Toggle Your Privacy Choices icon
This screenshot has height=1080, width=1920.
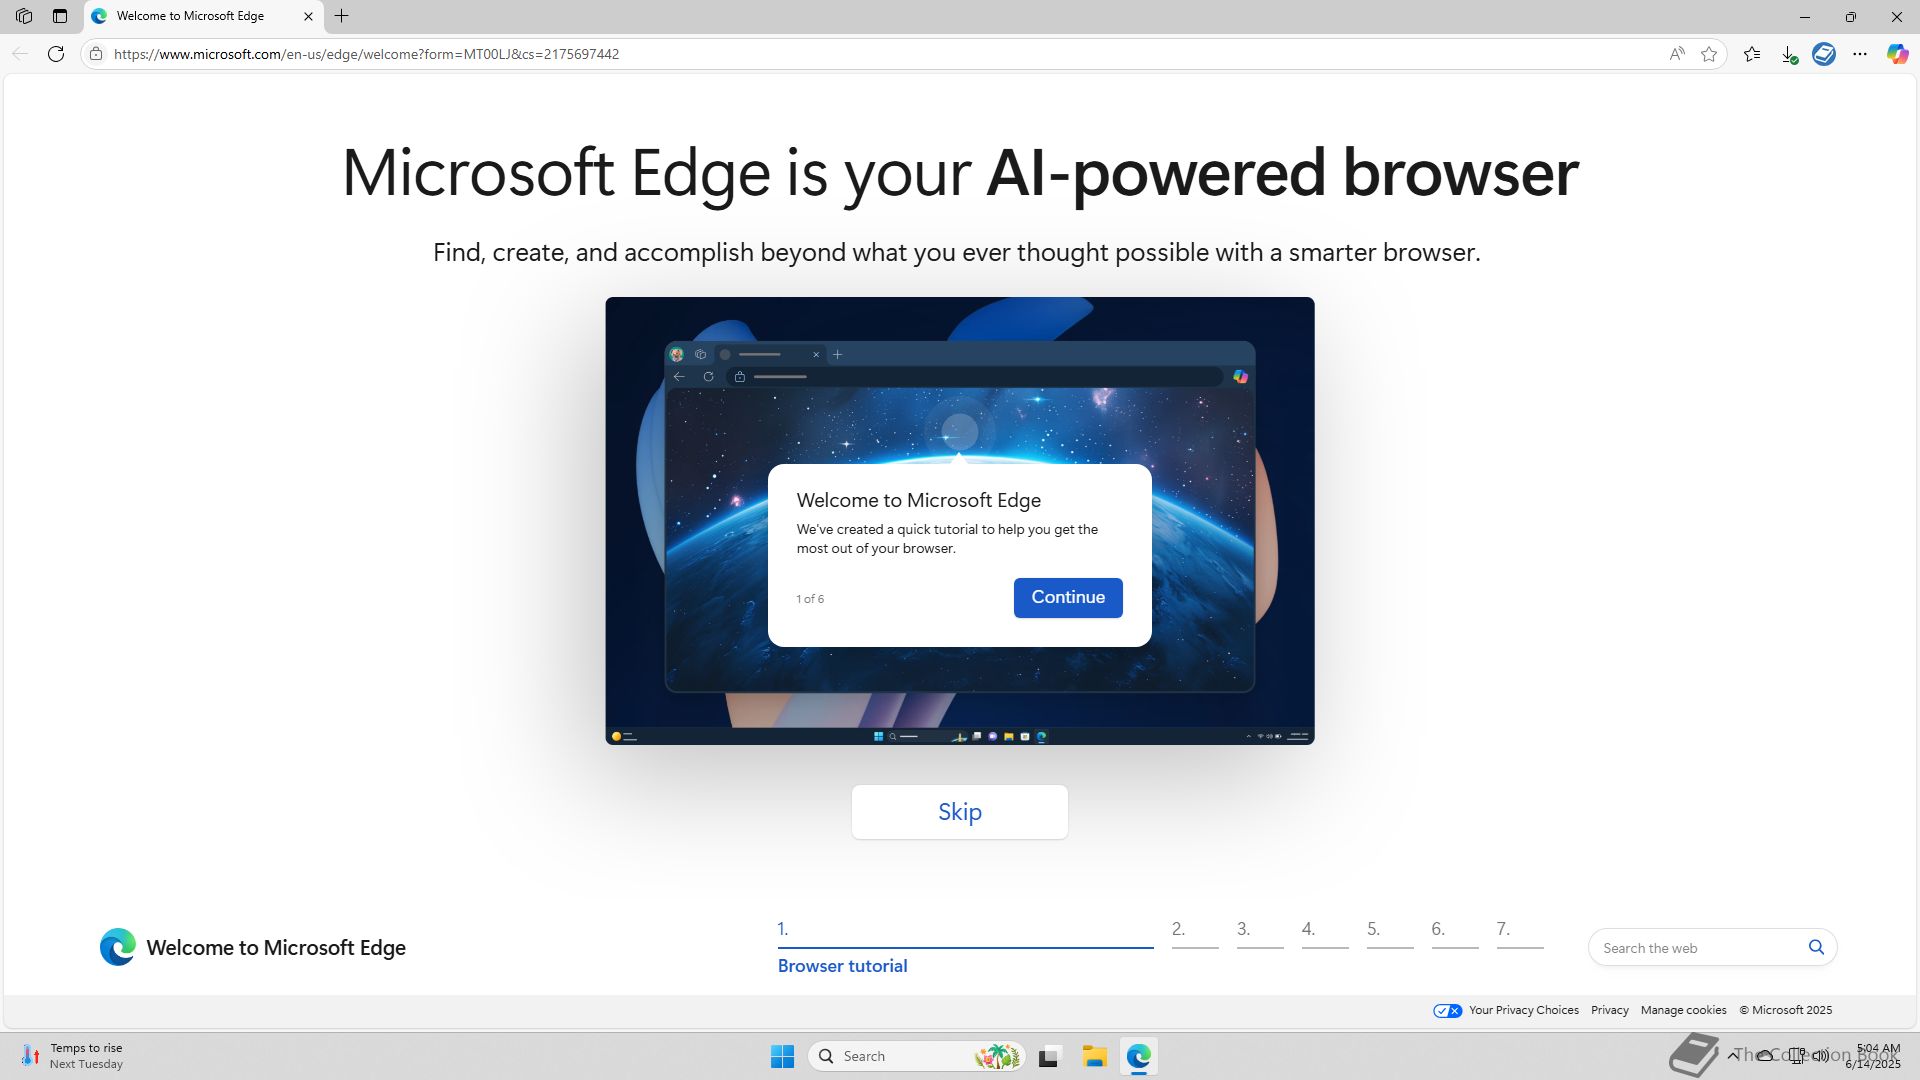click(x=1447, y=1010)
